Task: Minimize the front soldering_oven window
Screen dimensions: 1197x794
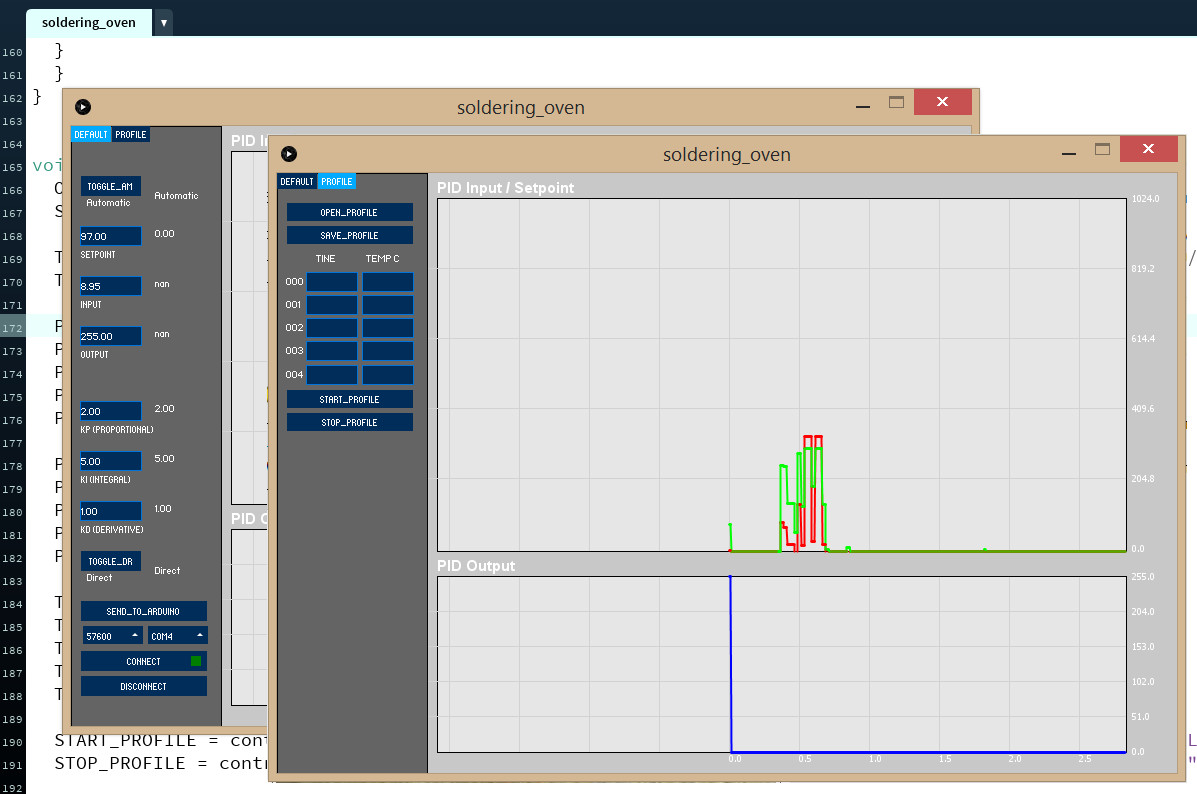Action: 1069,150
